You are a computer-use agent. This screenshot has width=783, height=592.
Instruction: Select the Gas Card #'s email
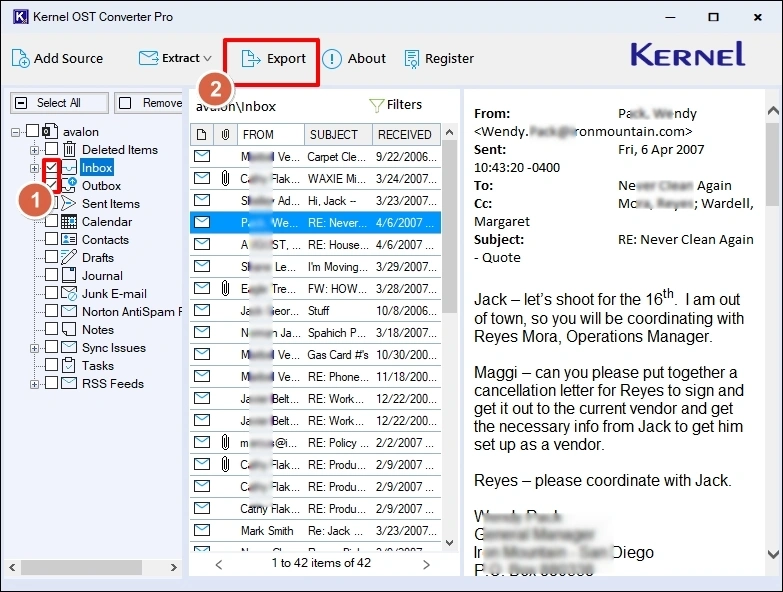pos(315,354)
